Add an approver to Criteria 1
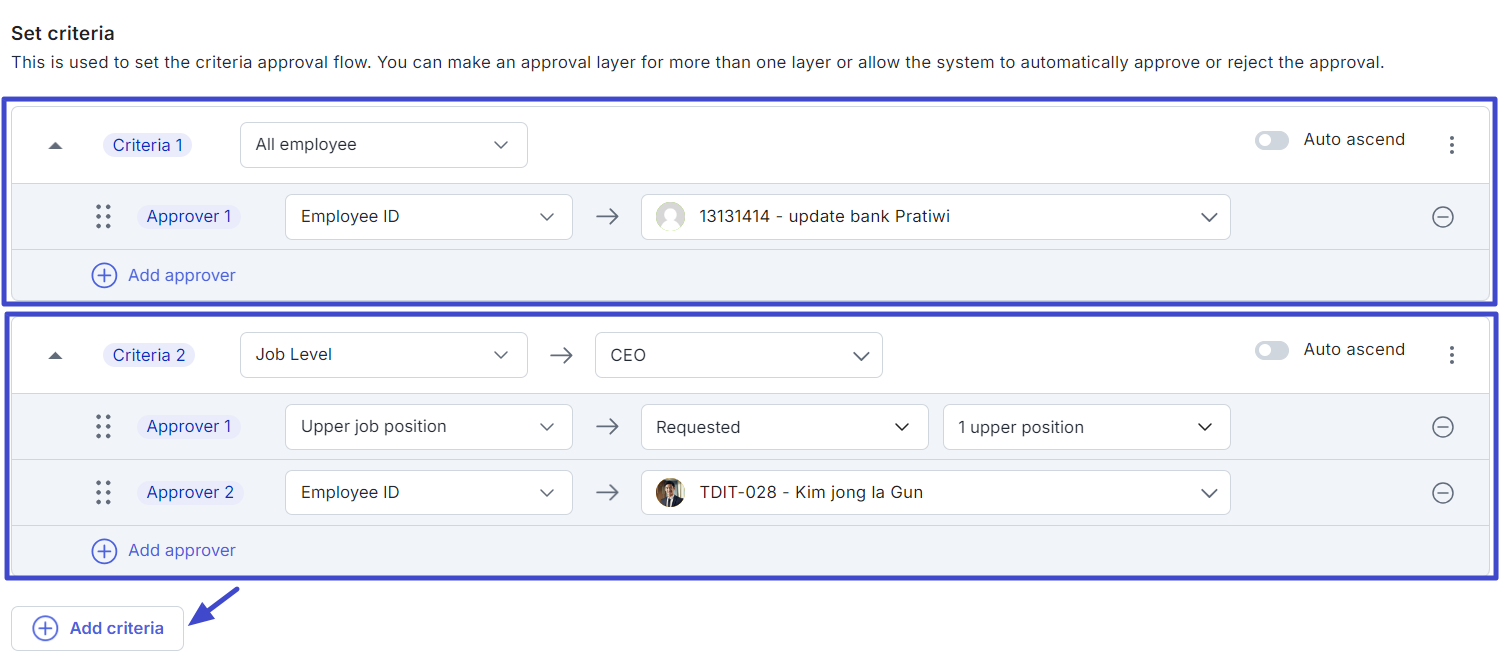The height and width of the screenshot is (670, 1506). pyautogui.click(x=164, y=275)
